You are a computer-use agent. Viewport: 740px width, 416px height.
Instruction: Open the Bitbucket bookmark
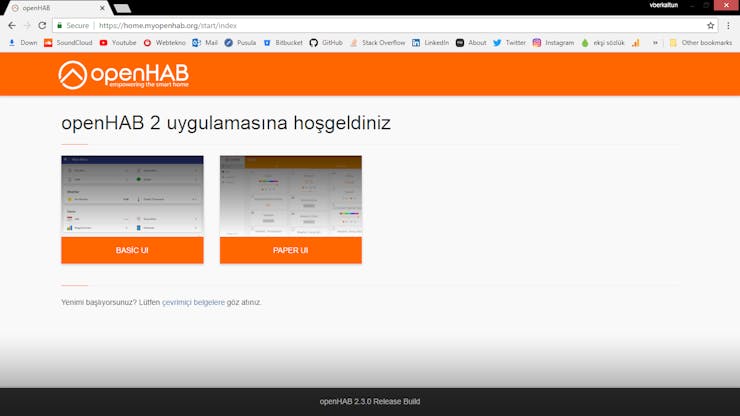pos(283,42)
